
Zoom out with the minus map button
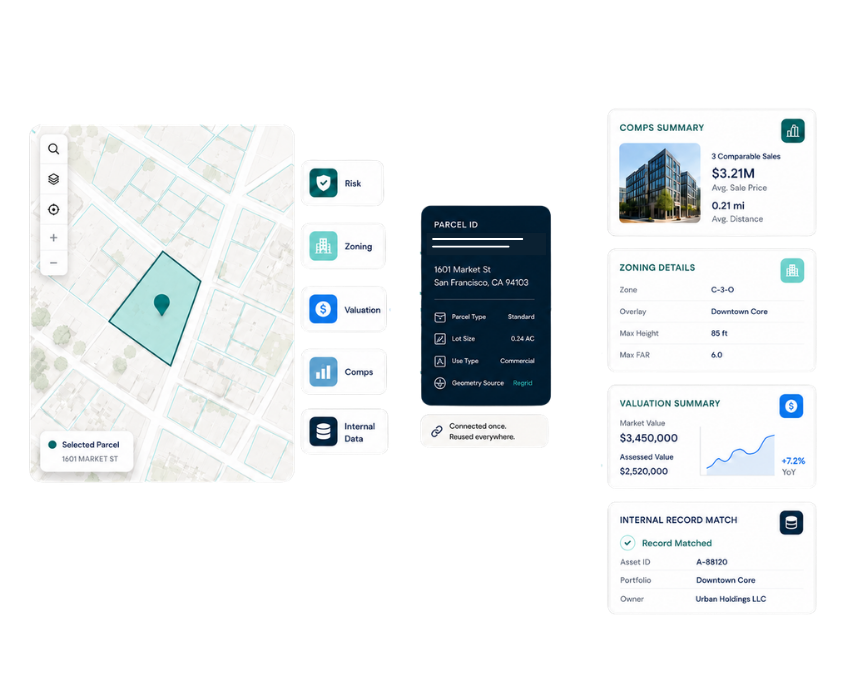(53, 263)
